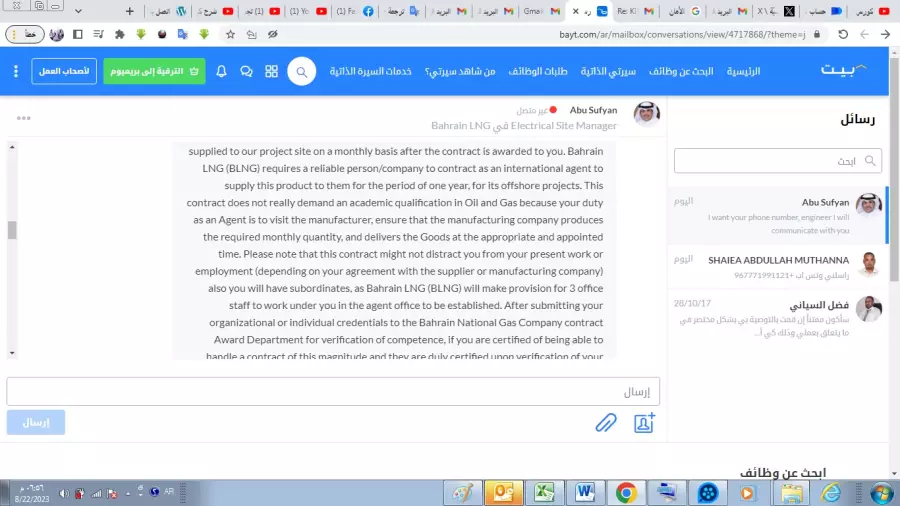Click the لأصحاب العمل employers button
The height and width of the screenshot is (506, 900).
coord(64,71)
